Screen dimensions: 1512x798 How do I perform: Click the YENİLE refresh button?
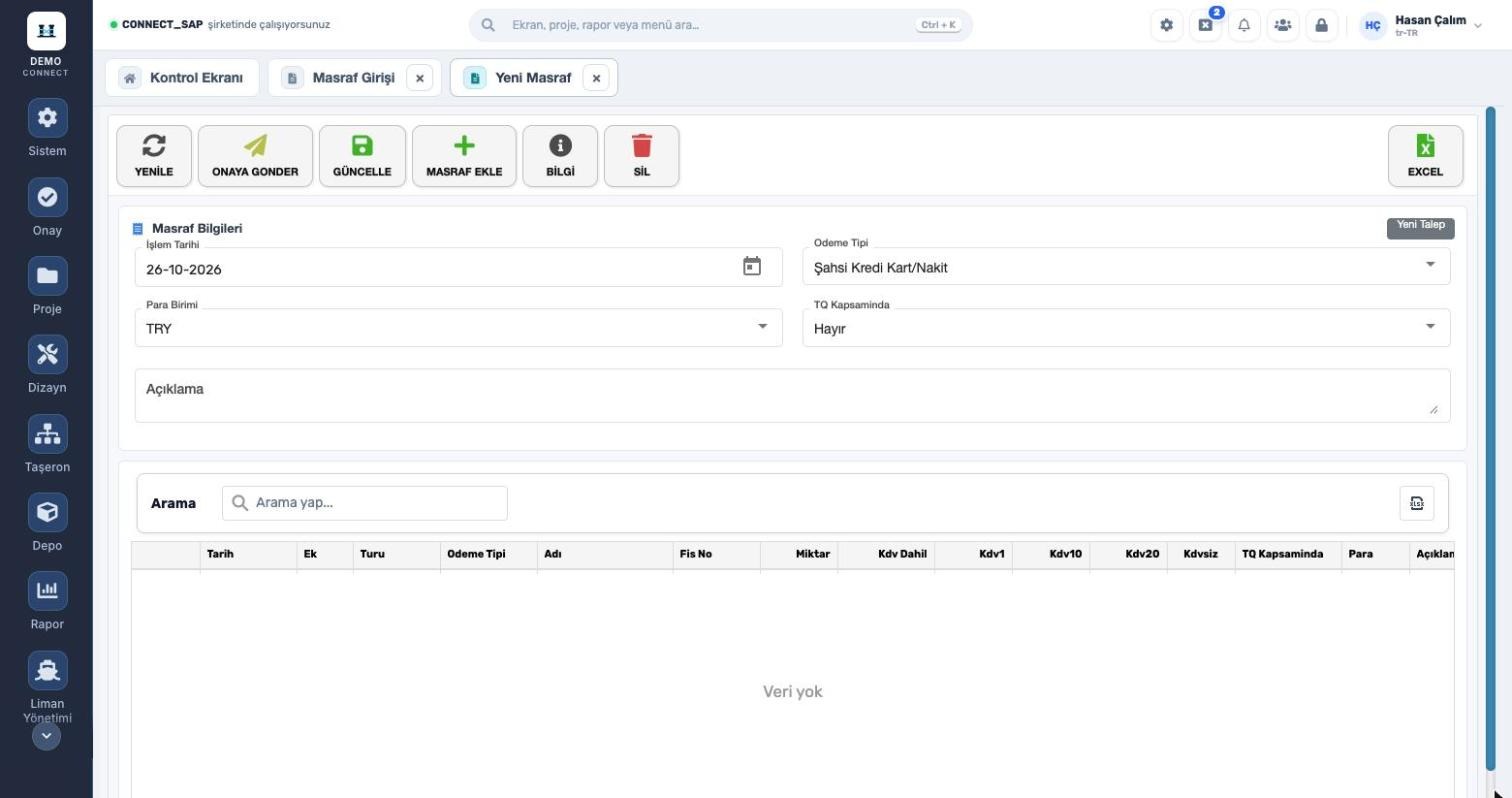[x=153, y=156]
